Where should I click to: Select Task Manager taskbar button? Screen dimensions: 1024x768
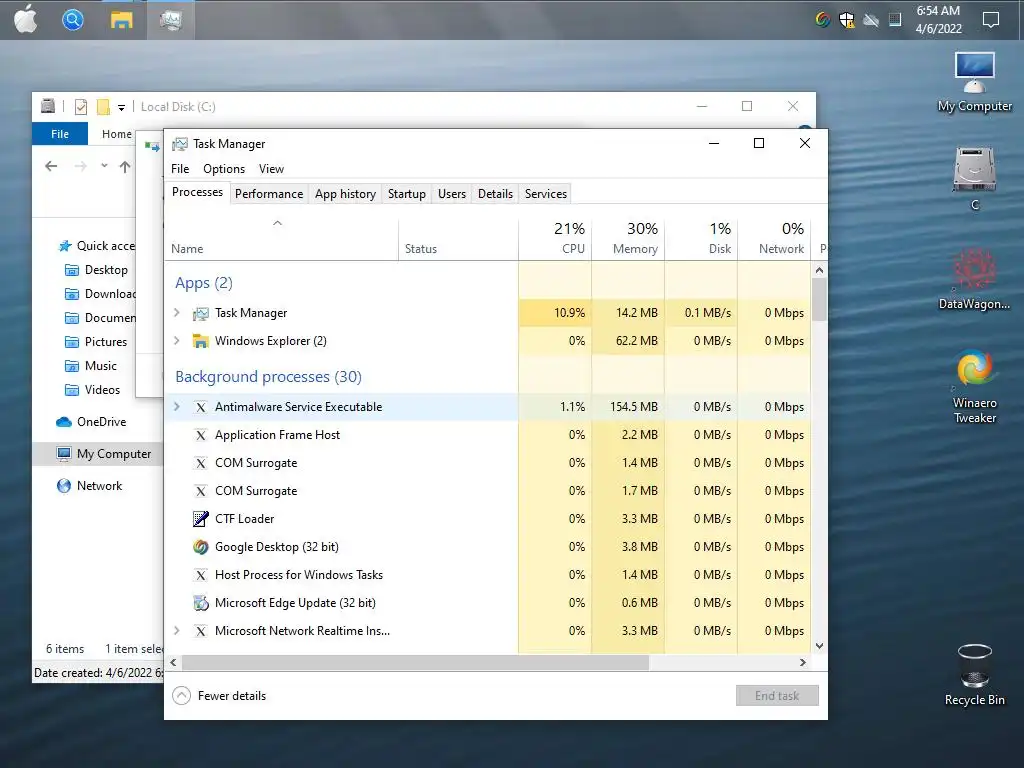[170, 20]
